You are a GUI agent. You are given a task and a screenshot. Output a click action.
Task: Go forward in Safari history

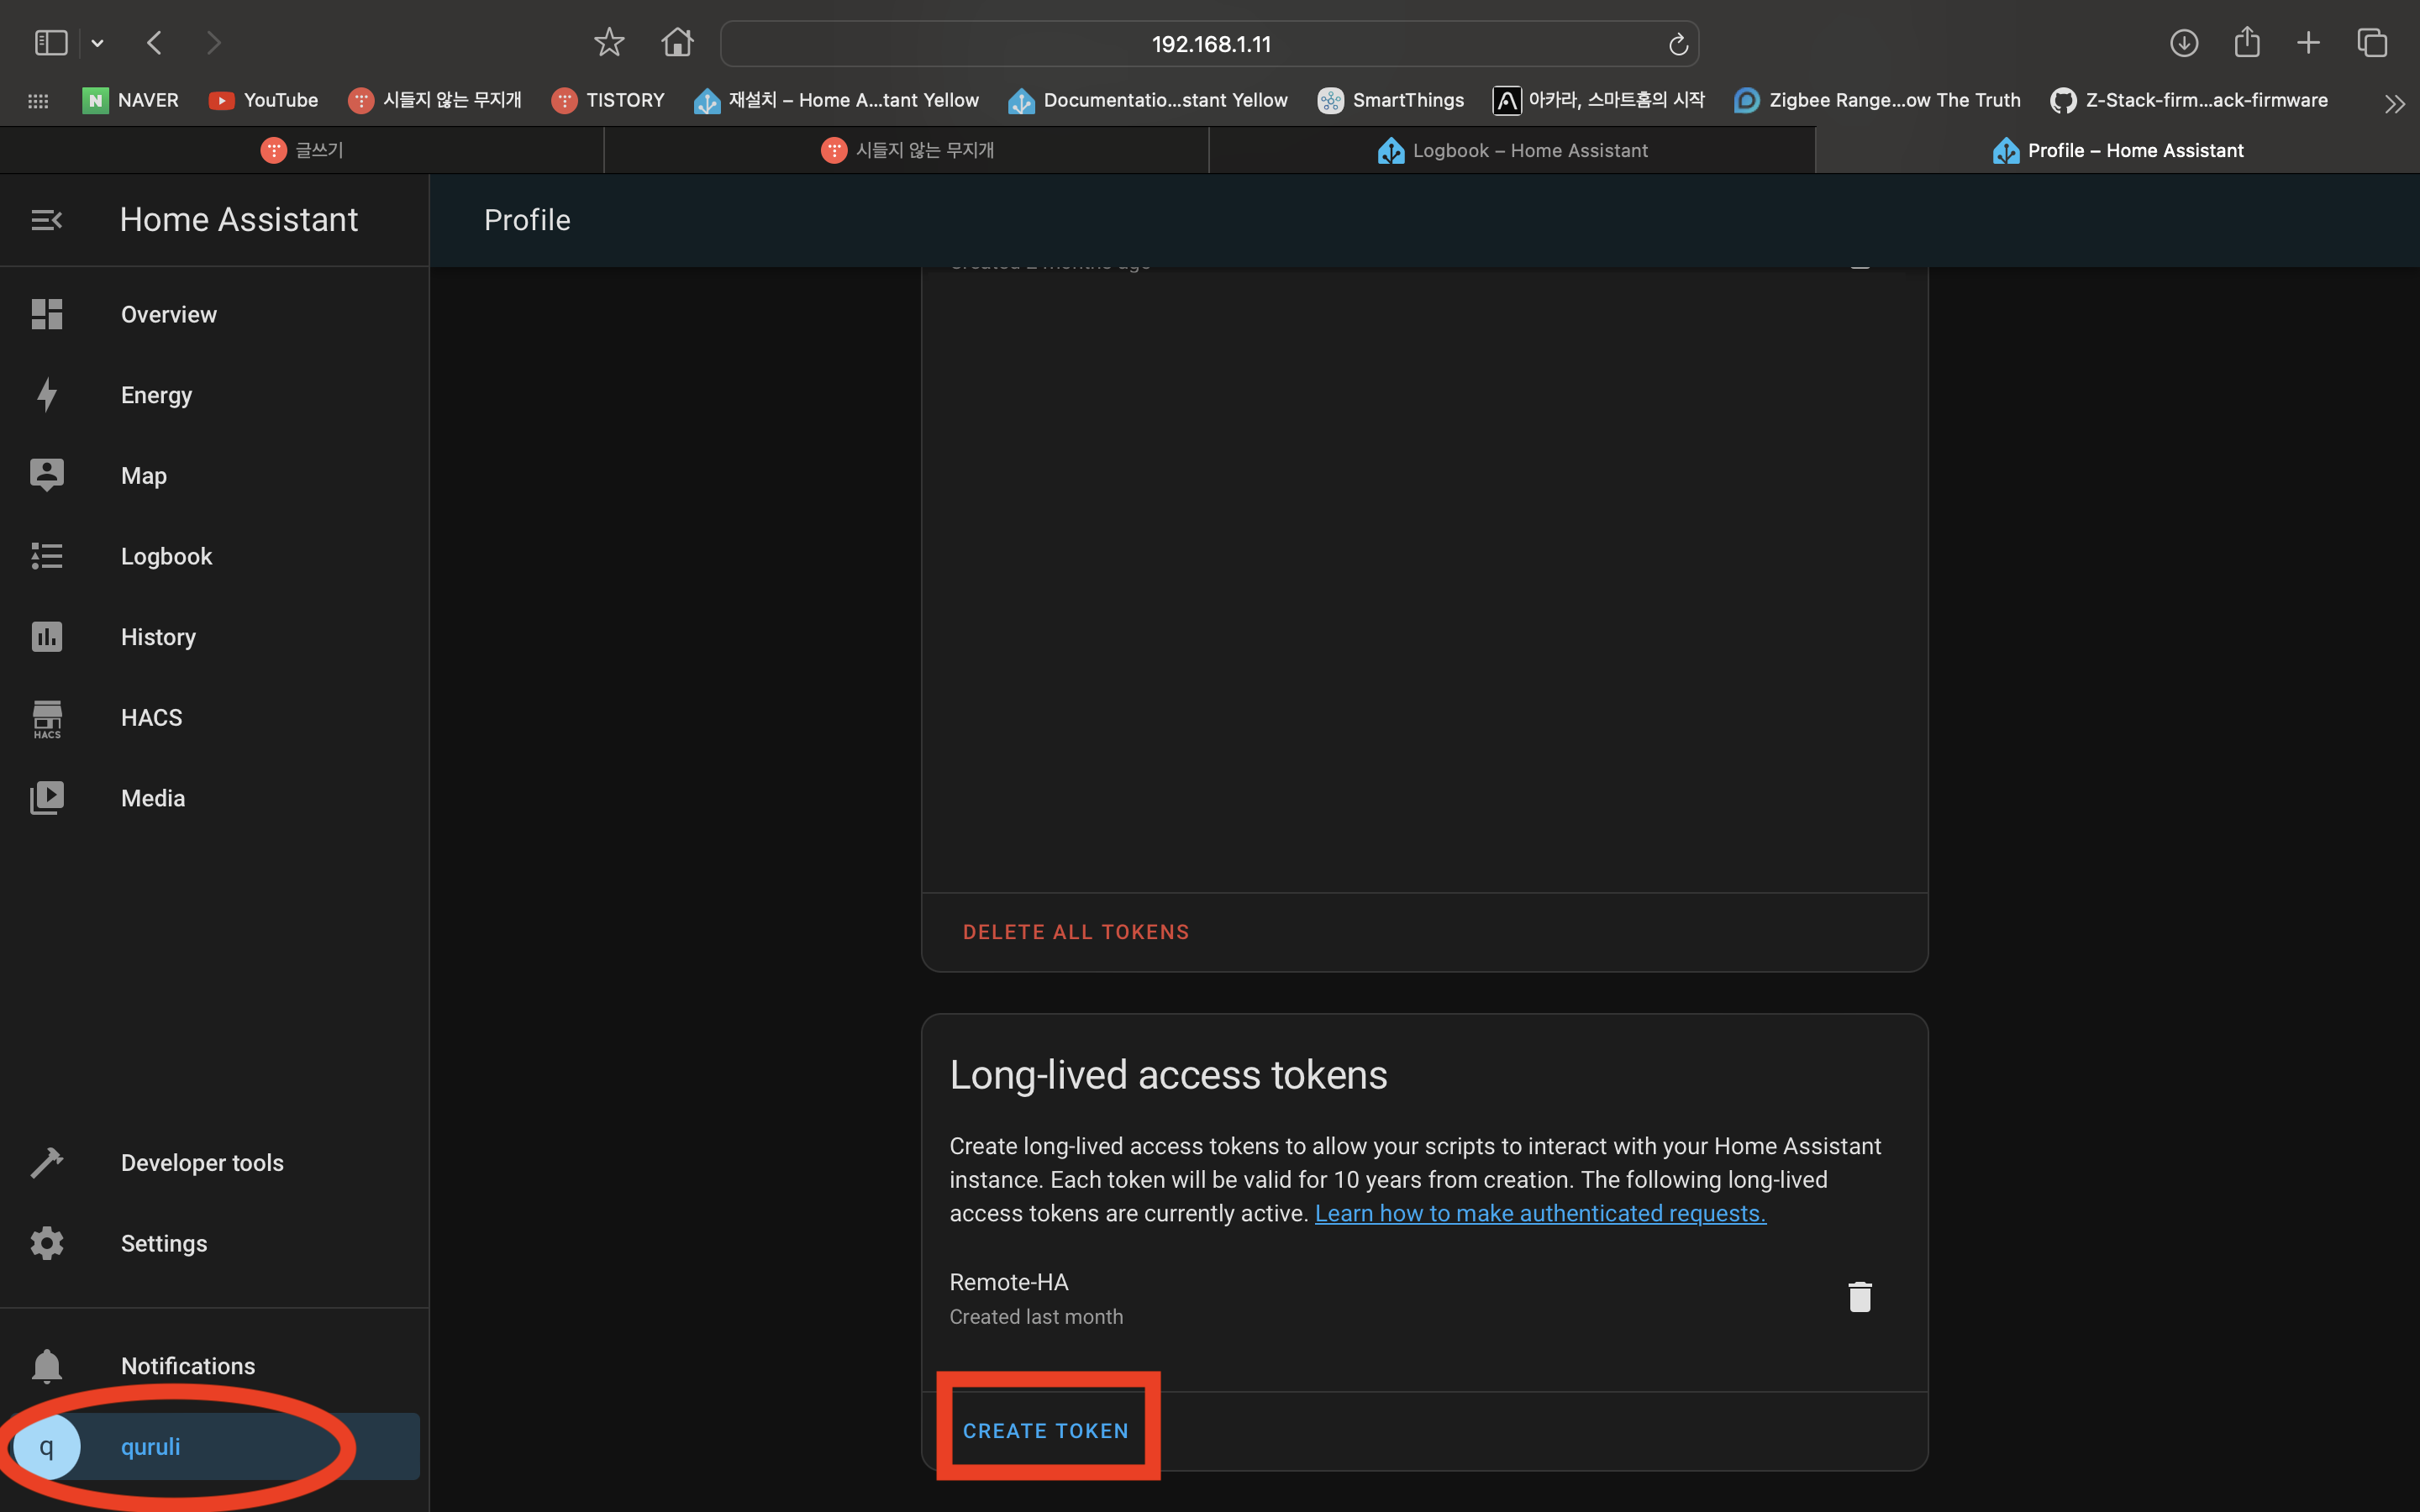pyautogui.click(x=213, y=43)
